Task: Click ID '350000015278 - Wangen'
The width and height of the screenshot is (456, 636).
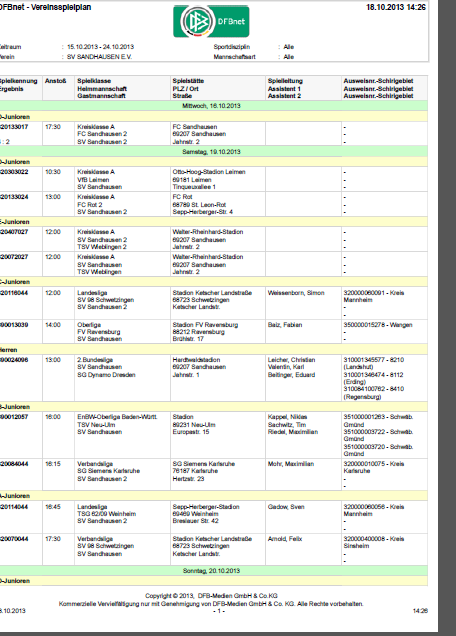Action: pos(378,325)
